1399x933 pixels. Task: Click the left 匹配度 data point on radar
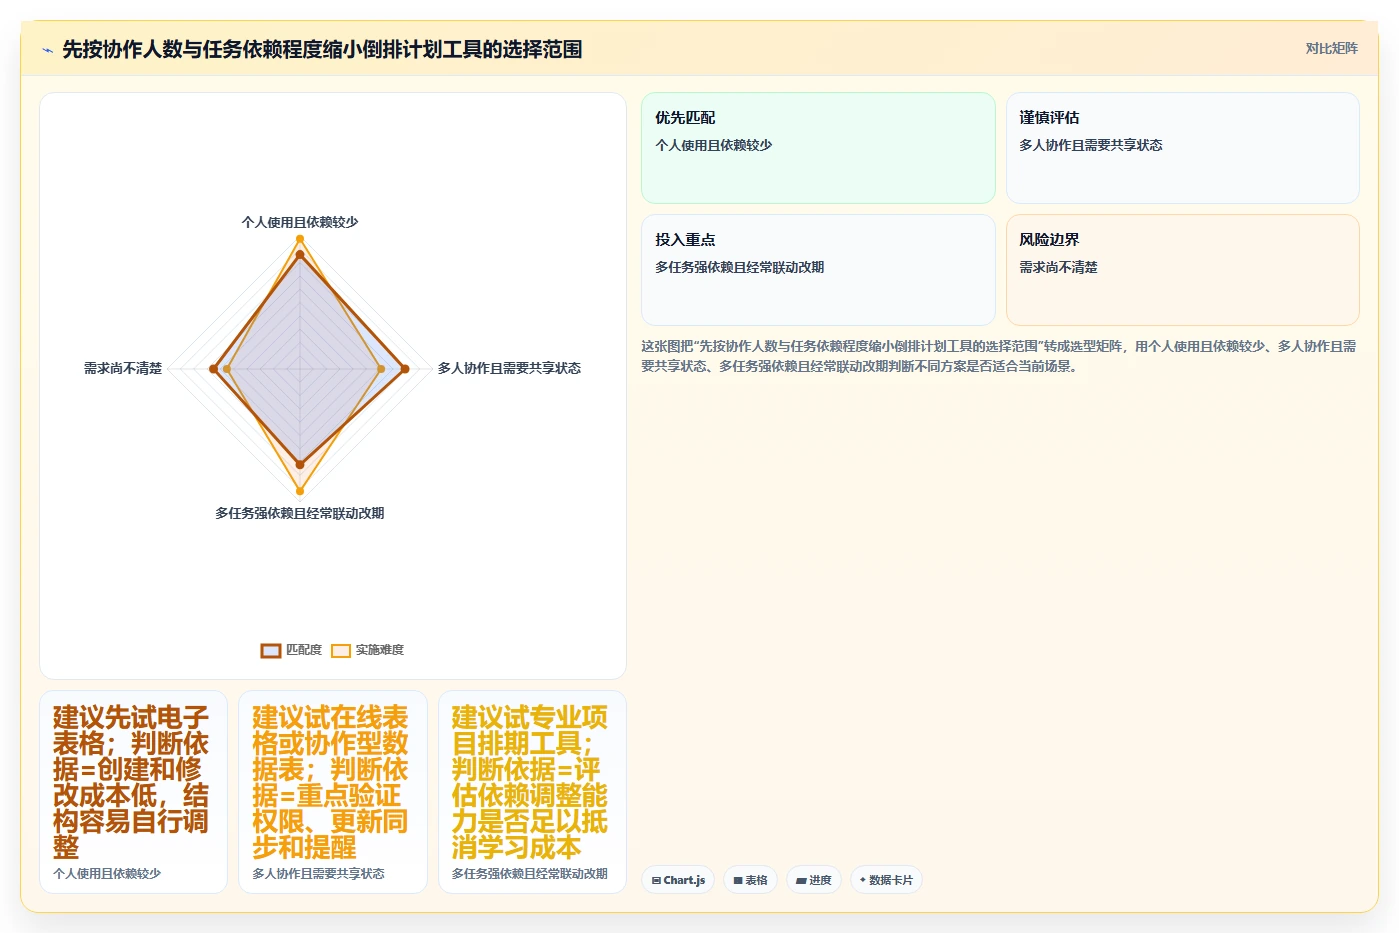pos(213,369)
